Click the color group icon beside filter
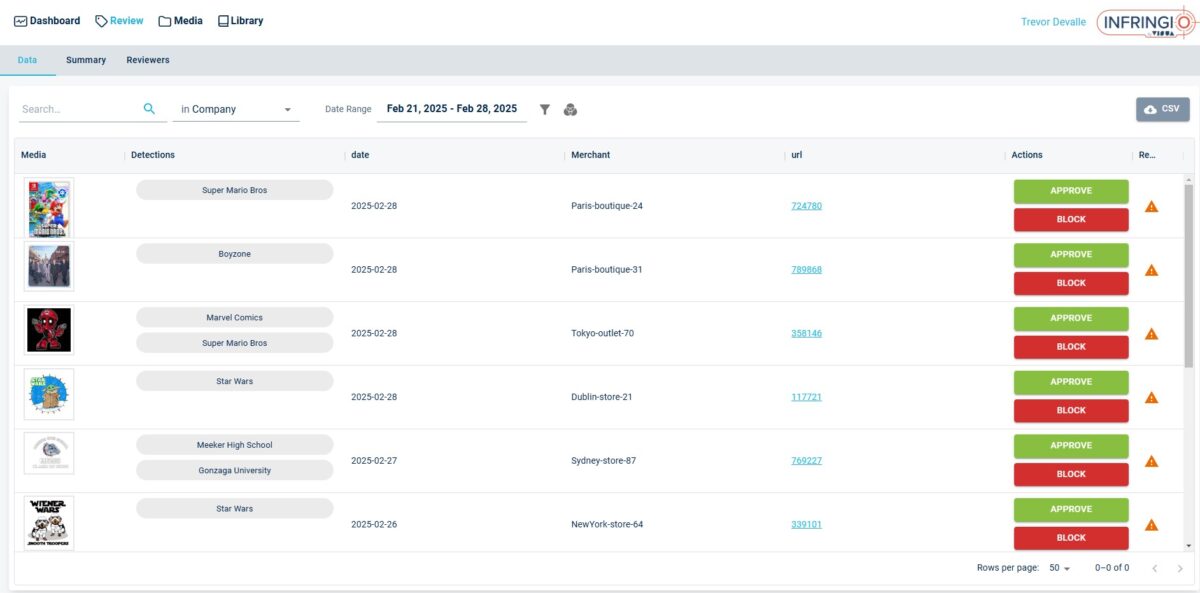 pyautogui.click(x=570, y=110)
